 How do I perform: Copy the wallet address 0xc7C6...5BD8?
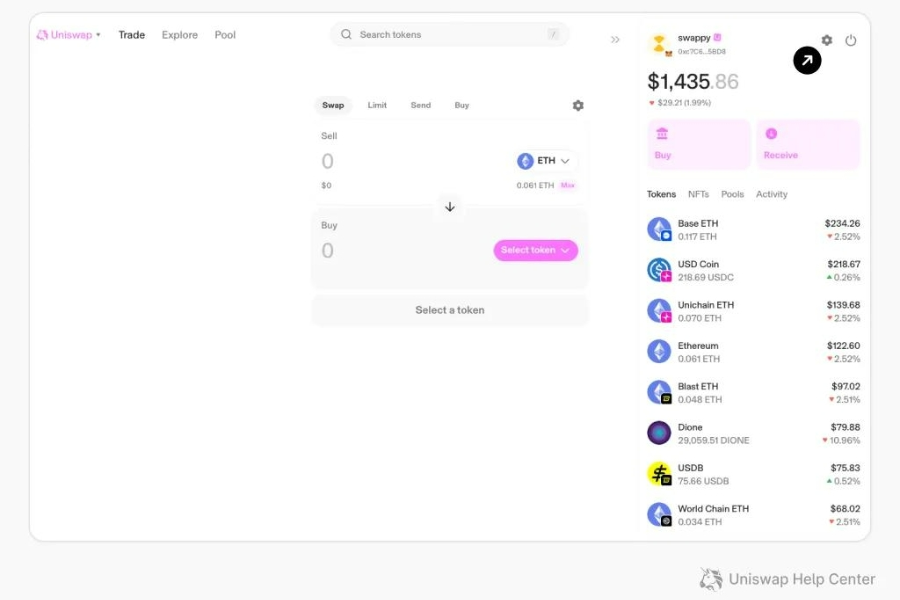point(701,52)
